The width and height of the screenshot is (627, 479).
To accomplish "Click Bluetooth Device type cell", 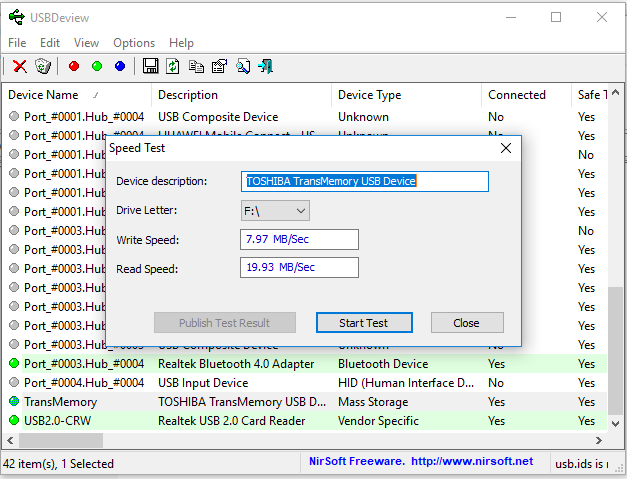I will pyautogui.click(x=383, y=364).
